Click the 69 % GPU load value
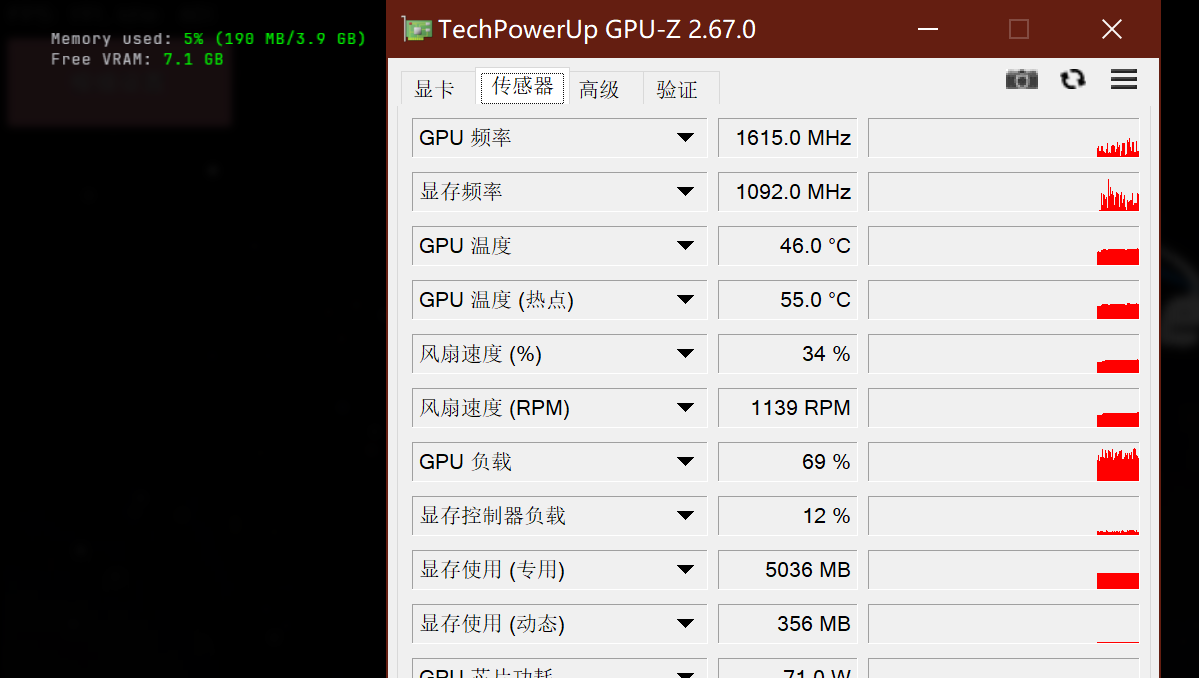Viewport: 1199px width, 678px height. (x=788, y=462)
